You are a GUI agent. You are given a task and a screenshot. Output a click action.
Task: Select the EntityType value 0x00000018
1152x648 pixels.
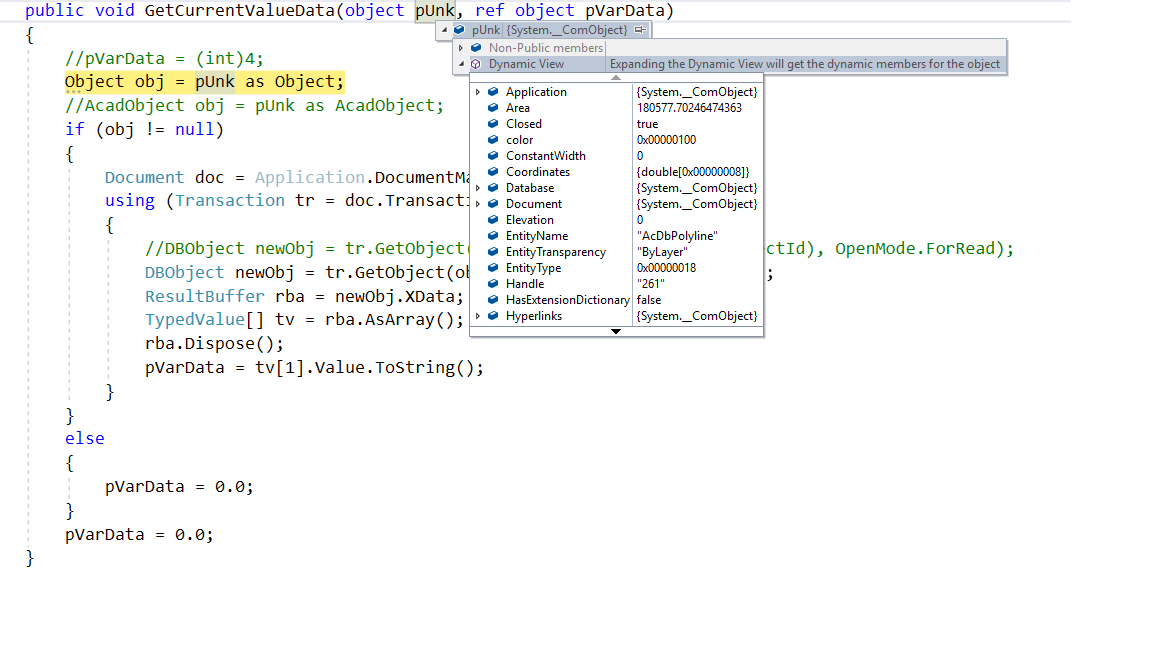666,268
